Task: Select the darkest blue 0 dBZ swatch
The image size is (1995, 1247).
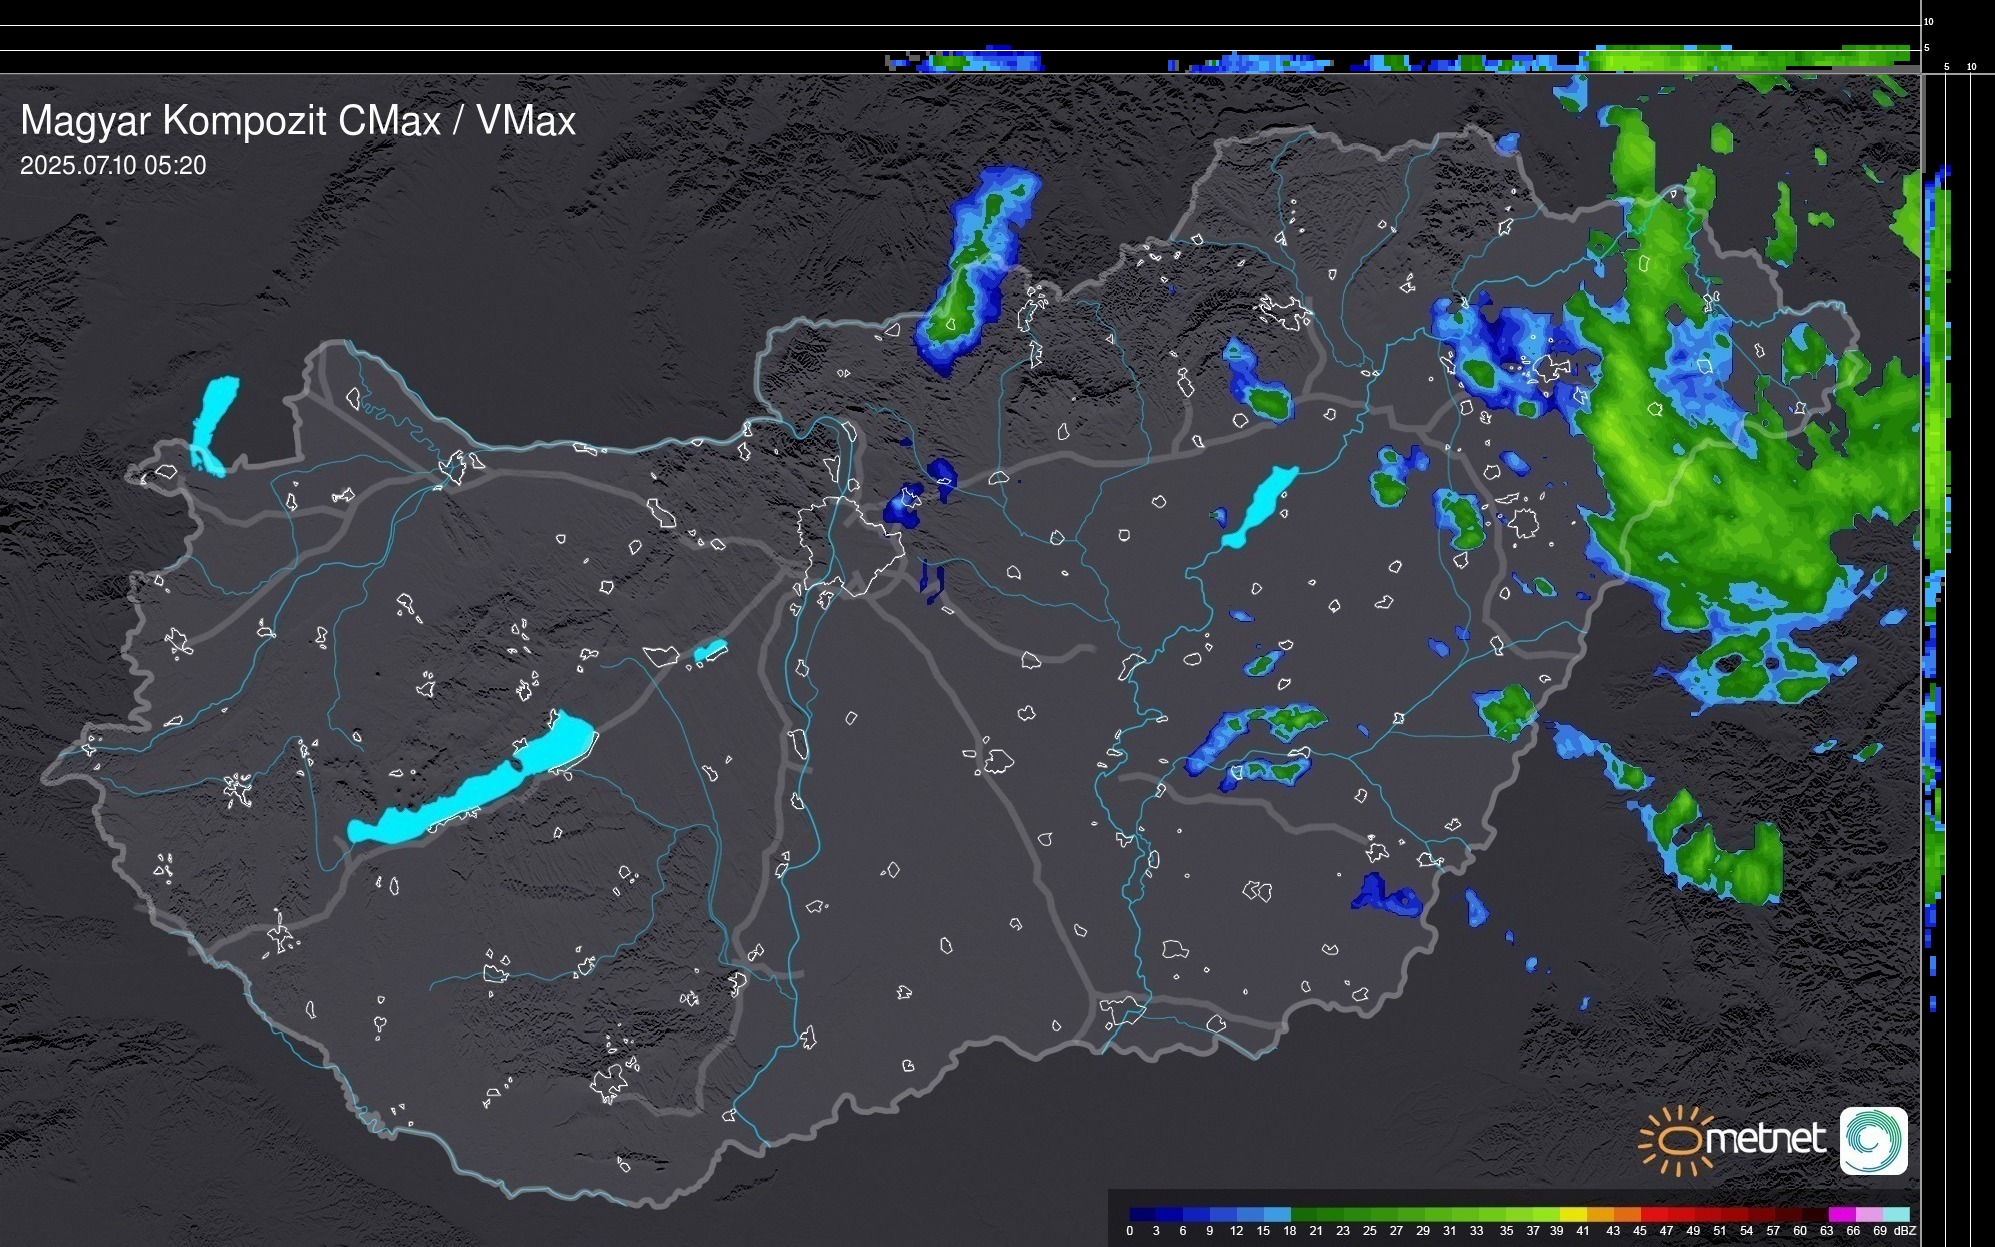Action: coord(1143,1214)
